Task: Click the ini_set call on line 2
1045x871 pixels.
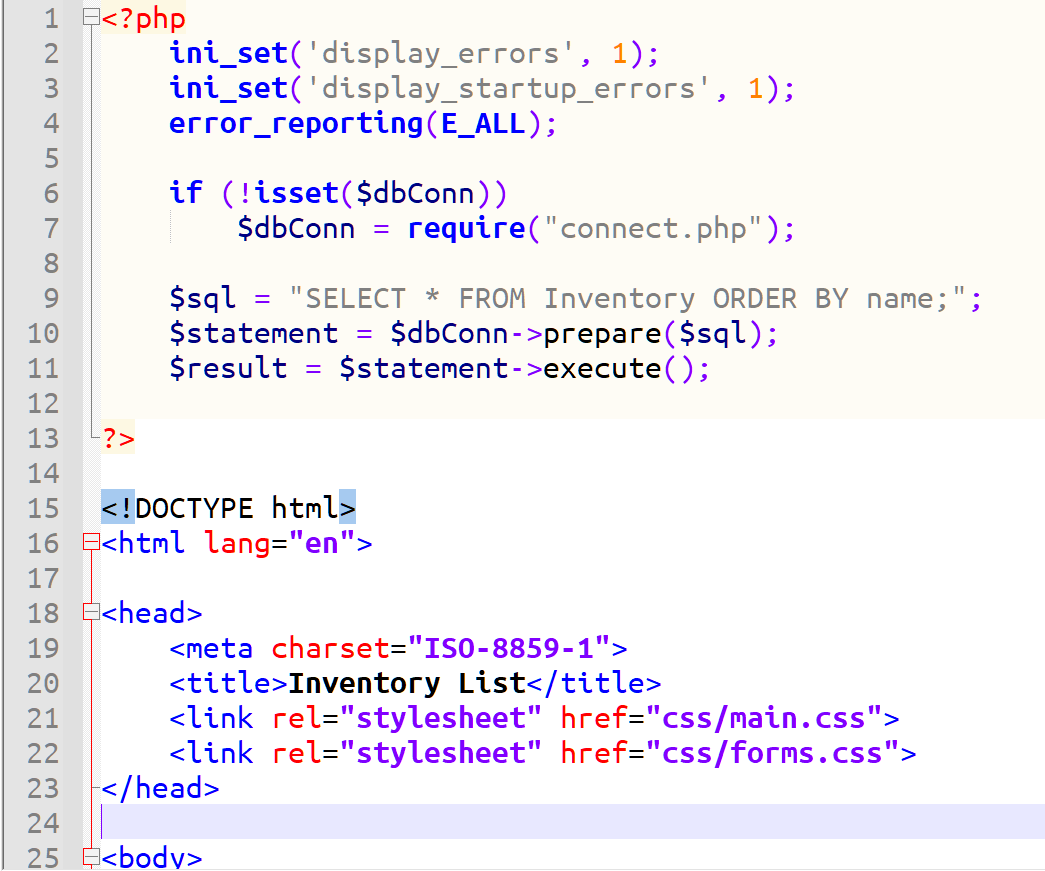Action: tap(228, 53)
